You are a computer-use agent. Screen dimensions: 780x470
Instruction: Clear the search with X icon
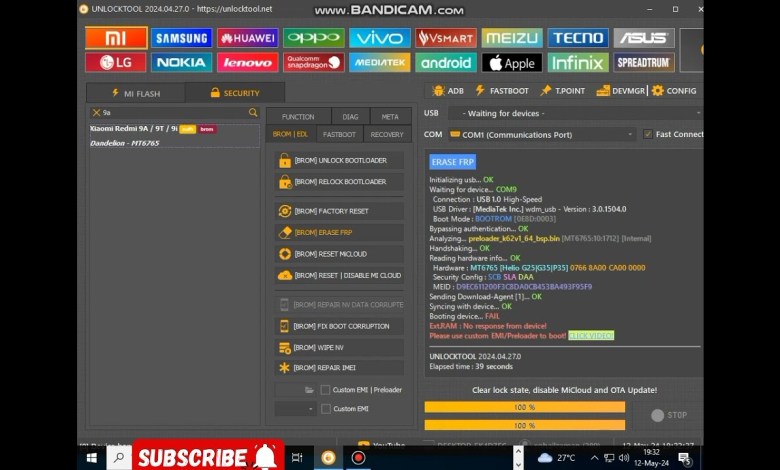[96, 113]
